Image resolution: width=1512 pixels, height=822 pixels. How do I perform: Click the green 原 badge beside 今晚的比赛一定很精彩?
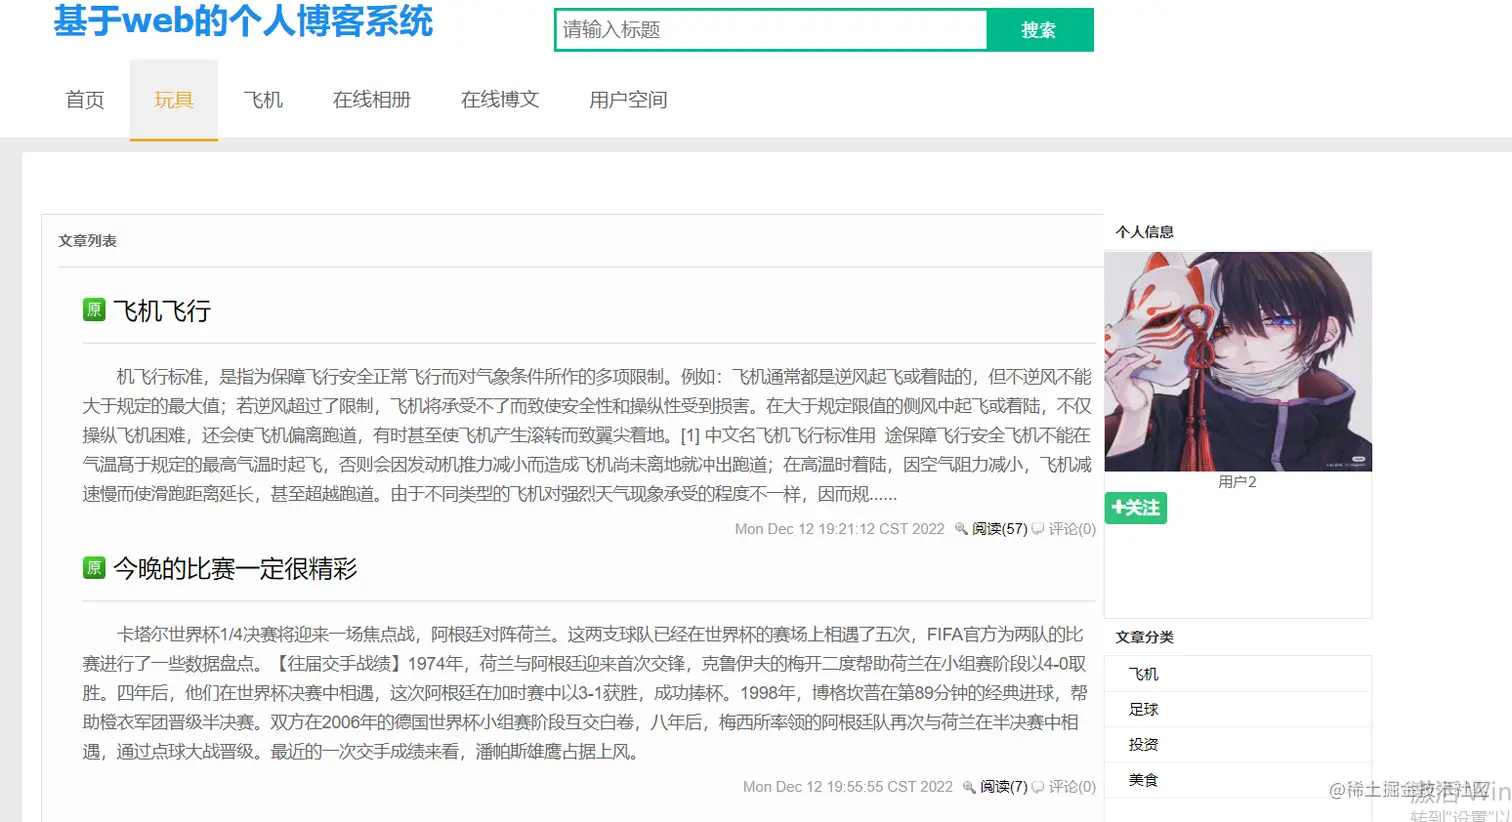click(94, 568)
